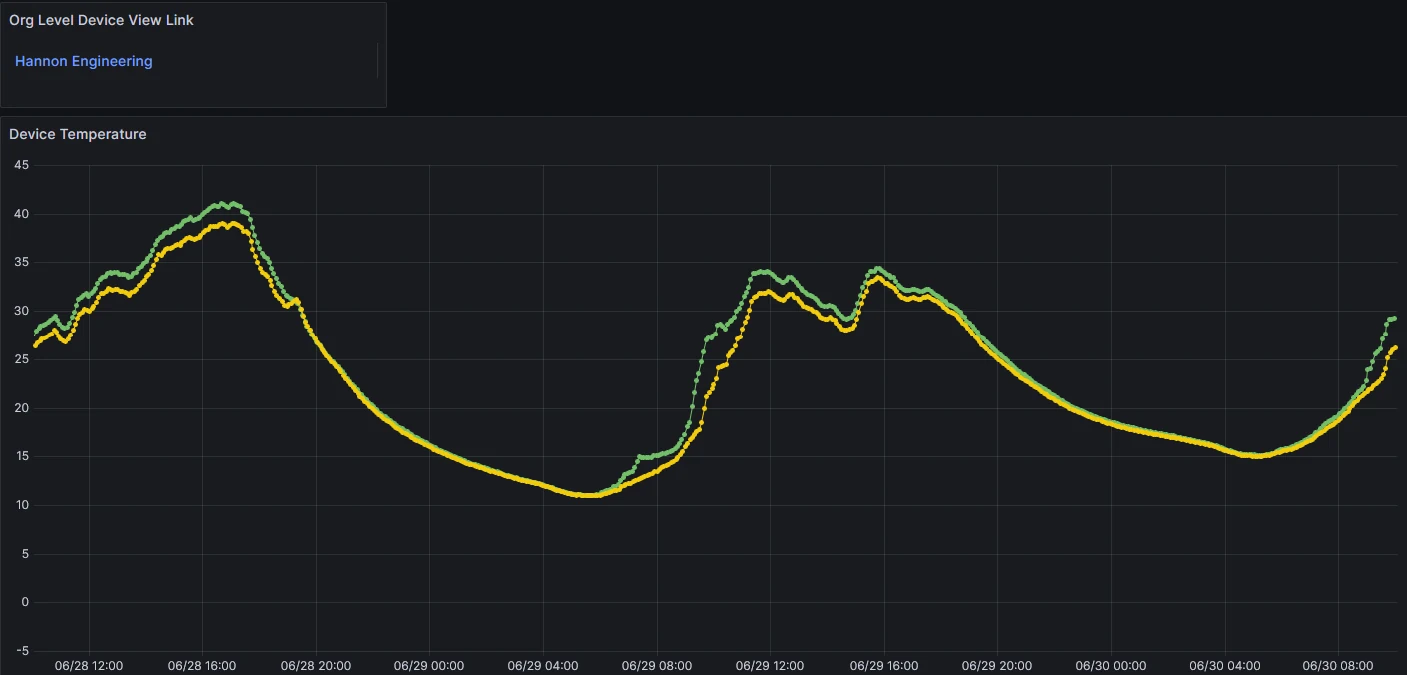Click the 06/28 20:00 time axis label
The image size is (1407, 675).
(315, 665)
